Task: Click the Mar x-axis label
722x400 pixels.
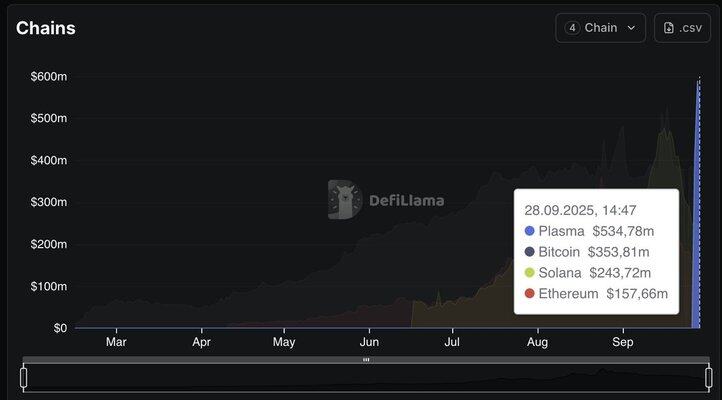Action: point(116,342)
